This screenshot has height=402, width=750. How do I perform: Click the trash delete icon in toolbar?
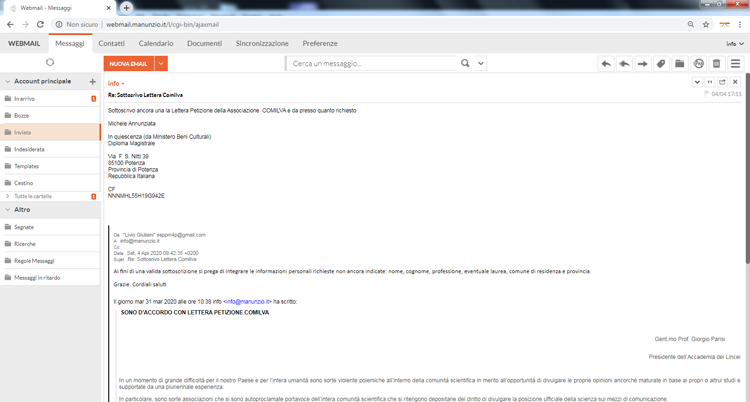[x=717, y=64]
